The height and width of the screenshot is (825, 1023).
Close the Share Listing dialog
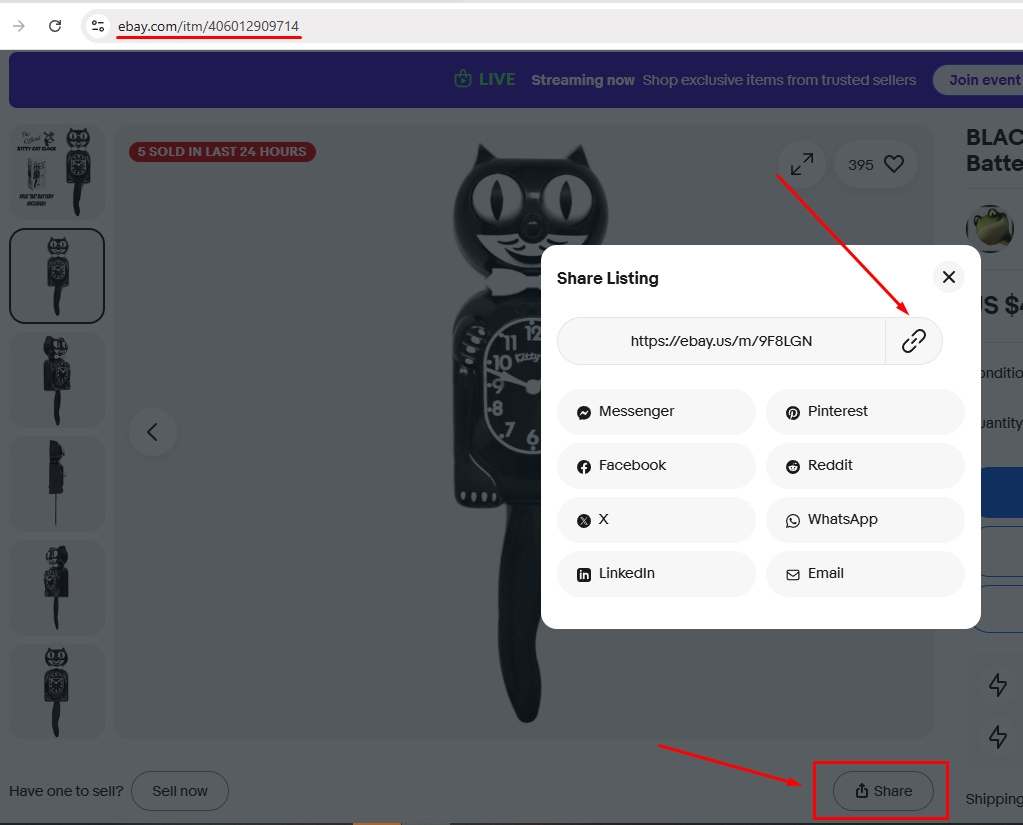click(x=948, y=277)
